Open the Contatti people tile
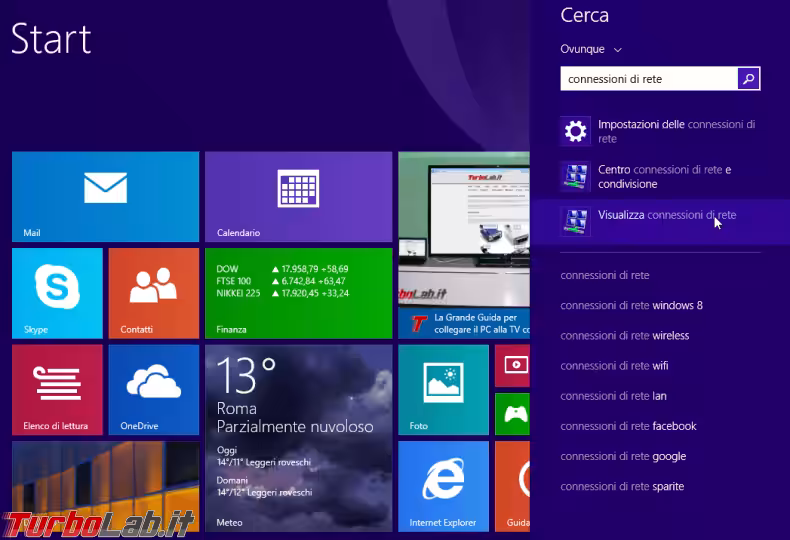 [x=153, y=292]
